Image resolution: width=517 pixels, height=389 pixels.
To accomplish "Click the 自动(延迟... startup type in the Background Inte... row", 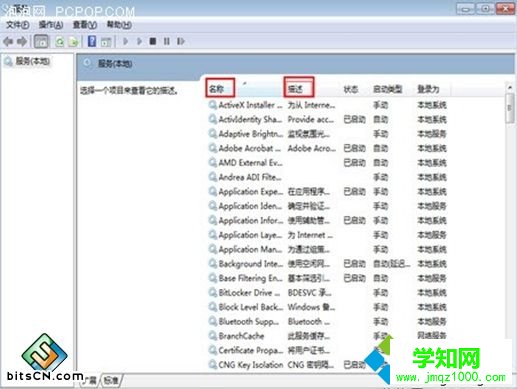I will tap(392, 264).
